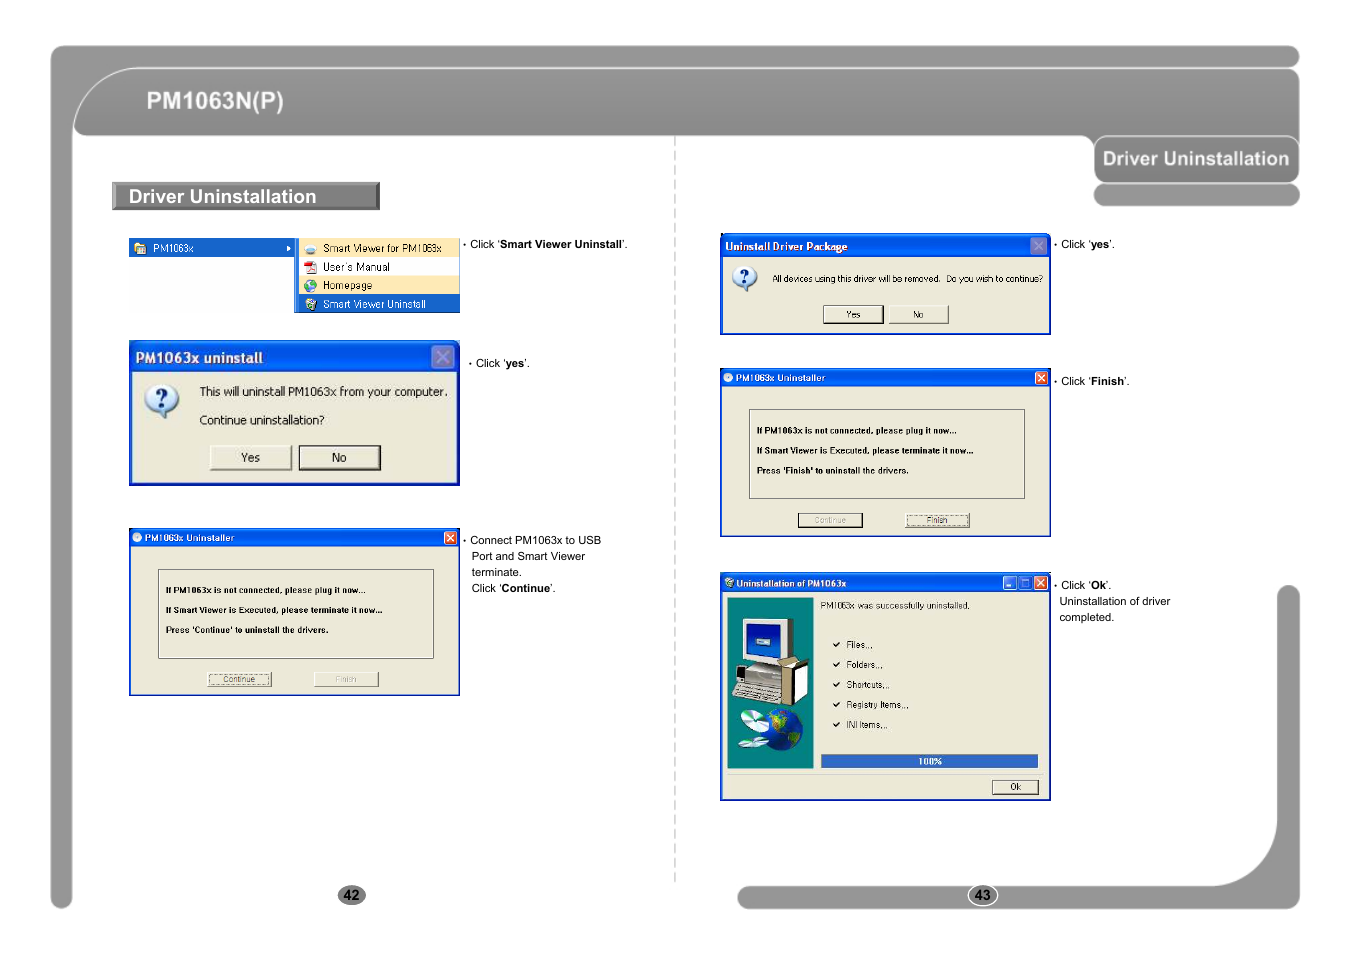Expand the PM1063x submenu arrow

point(289,248)
